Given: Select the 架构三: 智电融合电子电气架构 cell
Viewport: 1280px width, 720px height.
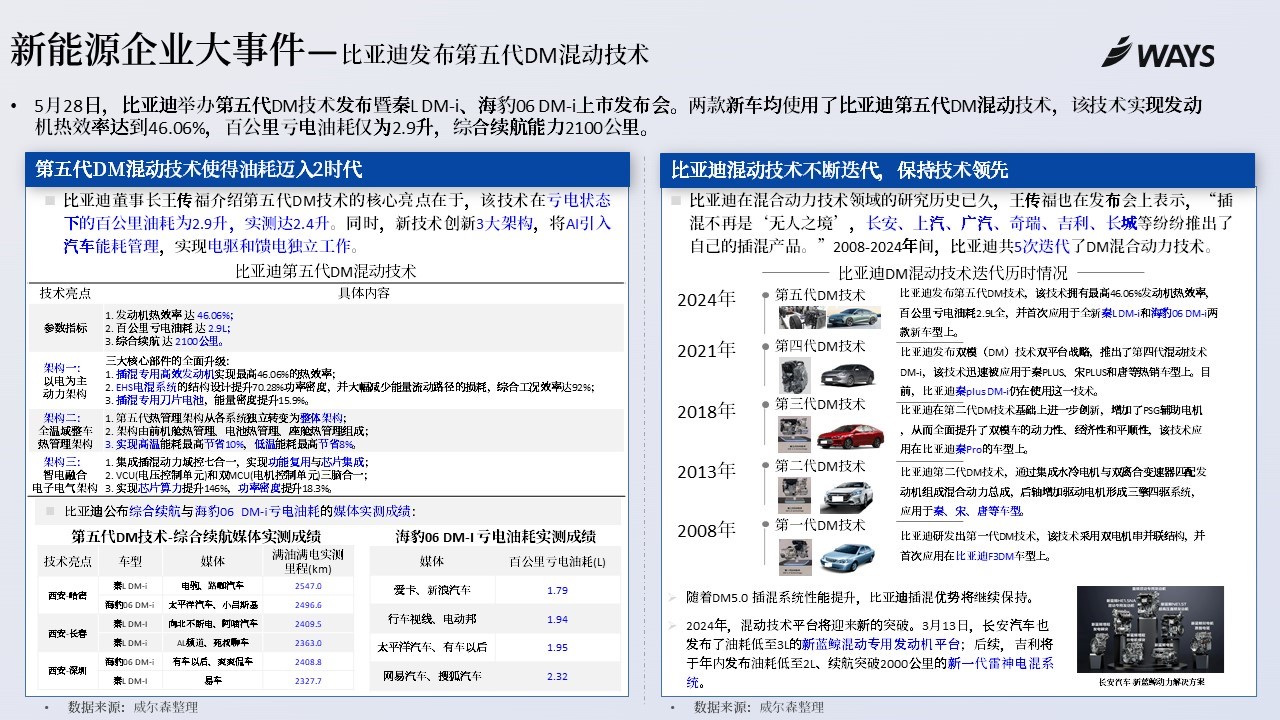Looking at the screenshot, I should [x=65, y=475].
